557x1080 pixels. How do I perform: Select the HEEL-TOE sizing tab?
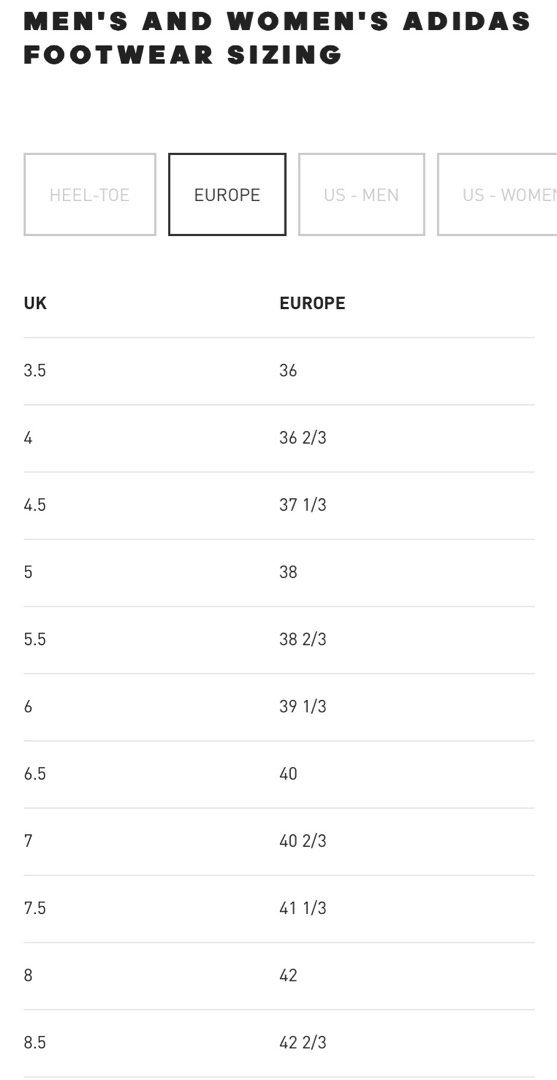(90, 195)
